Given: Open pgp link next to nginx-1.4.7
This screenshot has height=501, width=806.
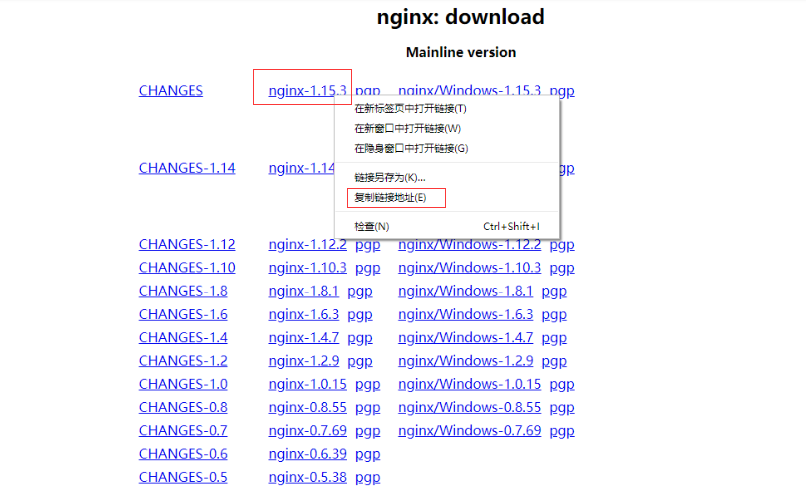Looking at the screenshot, I should click(x=360, y=338).
